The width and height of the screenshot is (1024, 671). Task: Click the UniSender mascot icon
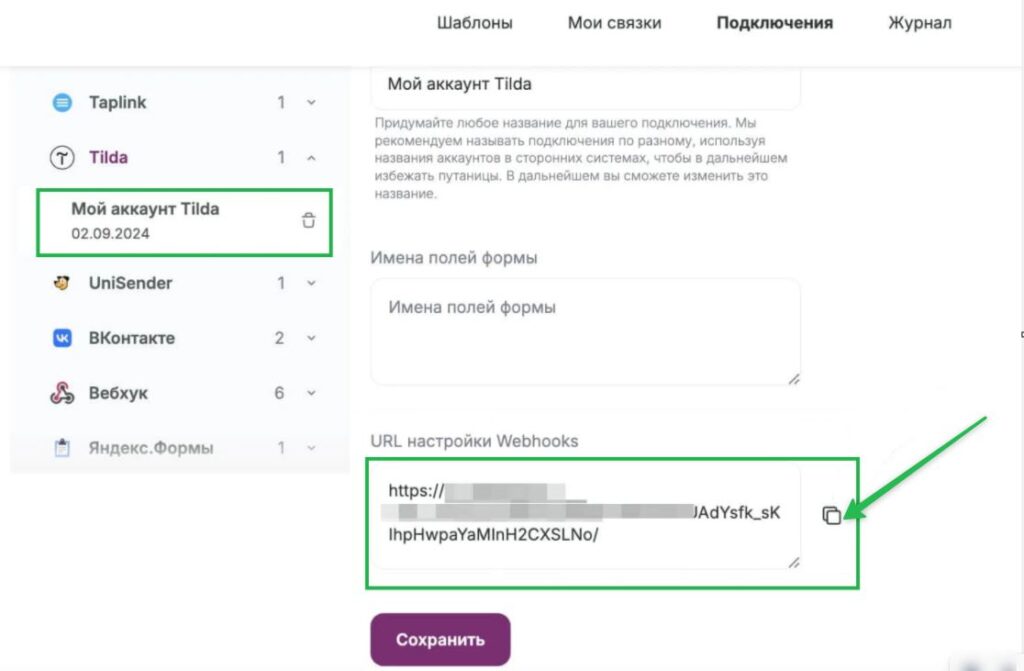[x=62, y=283]
